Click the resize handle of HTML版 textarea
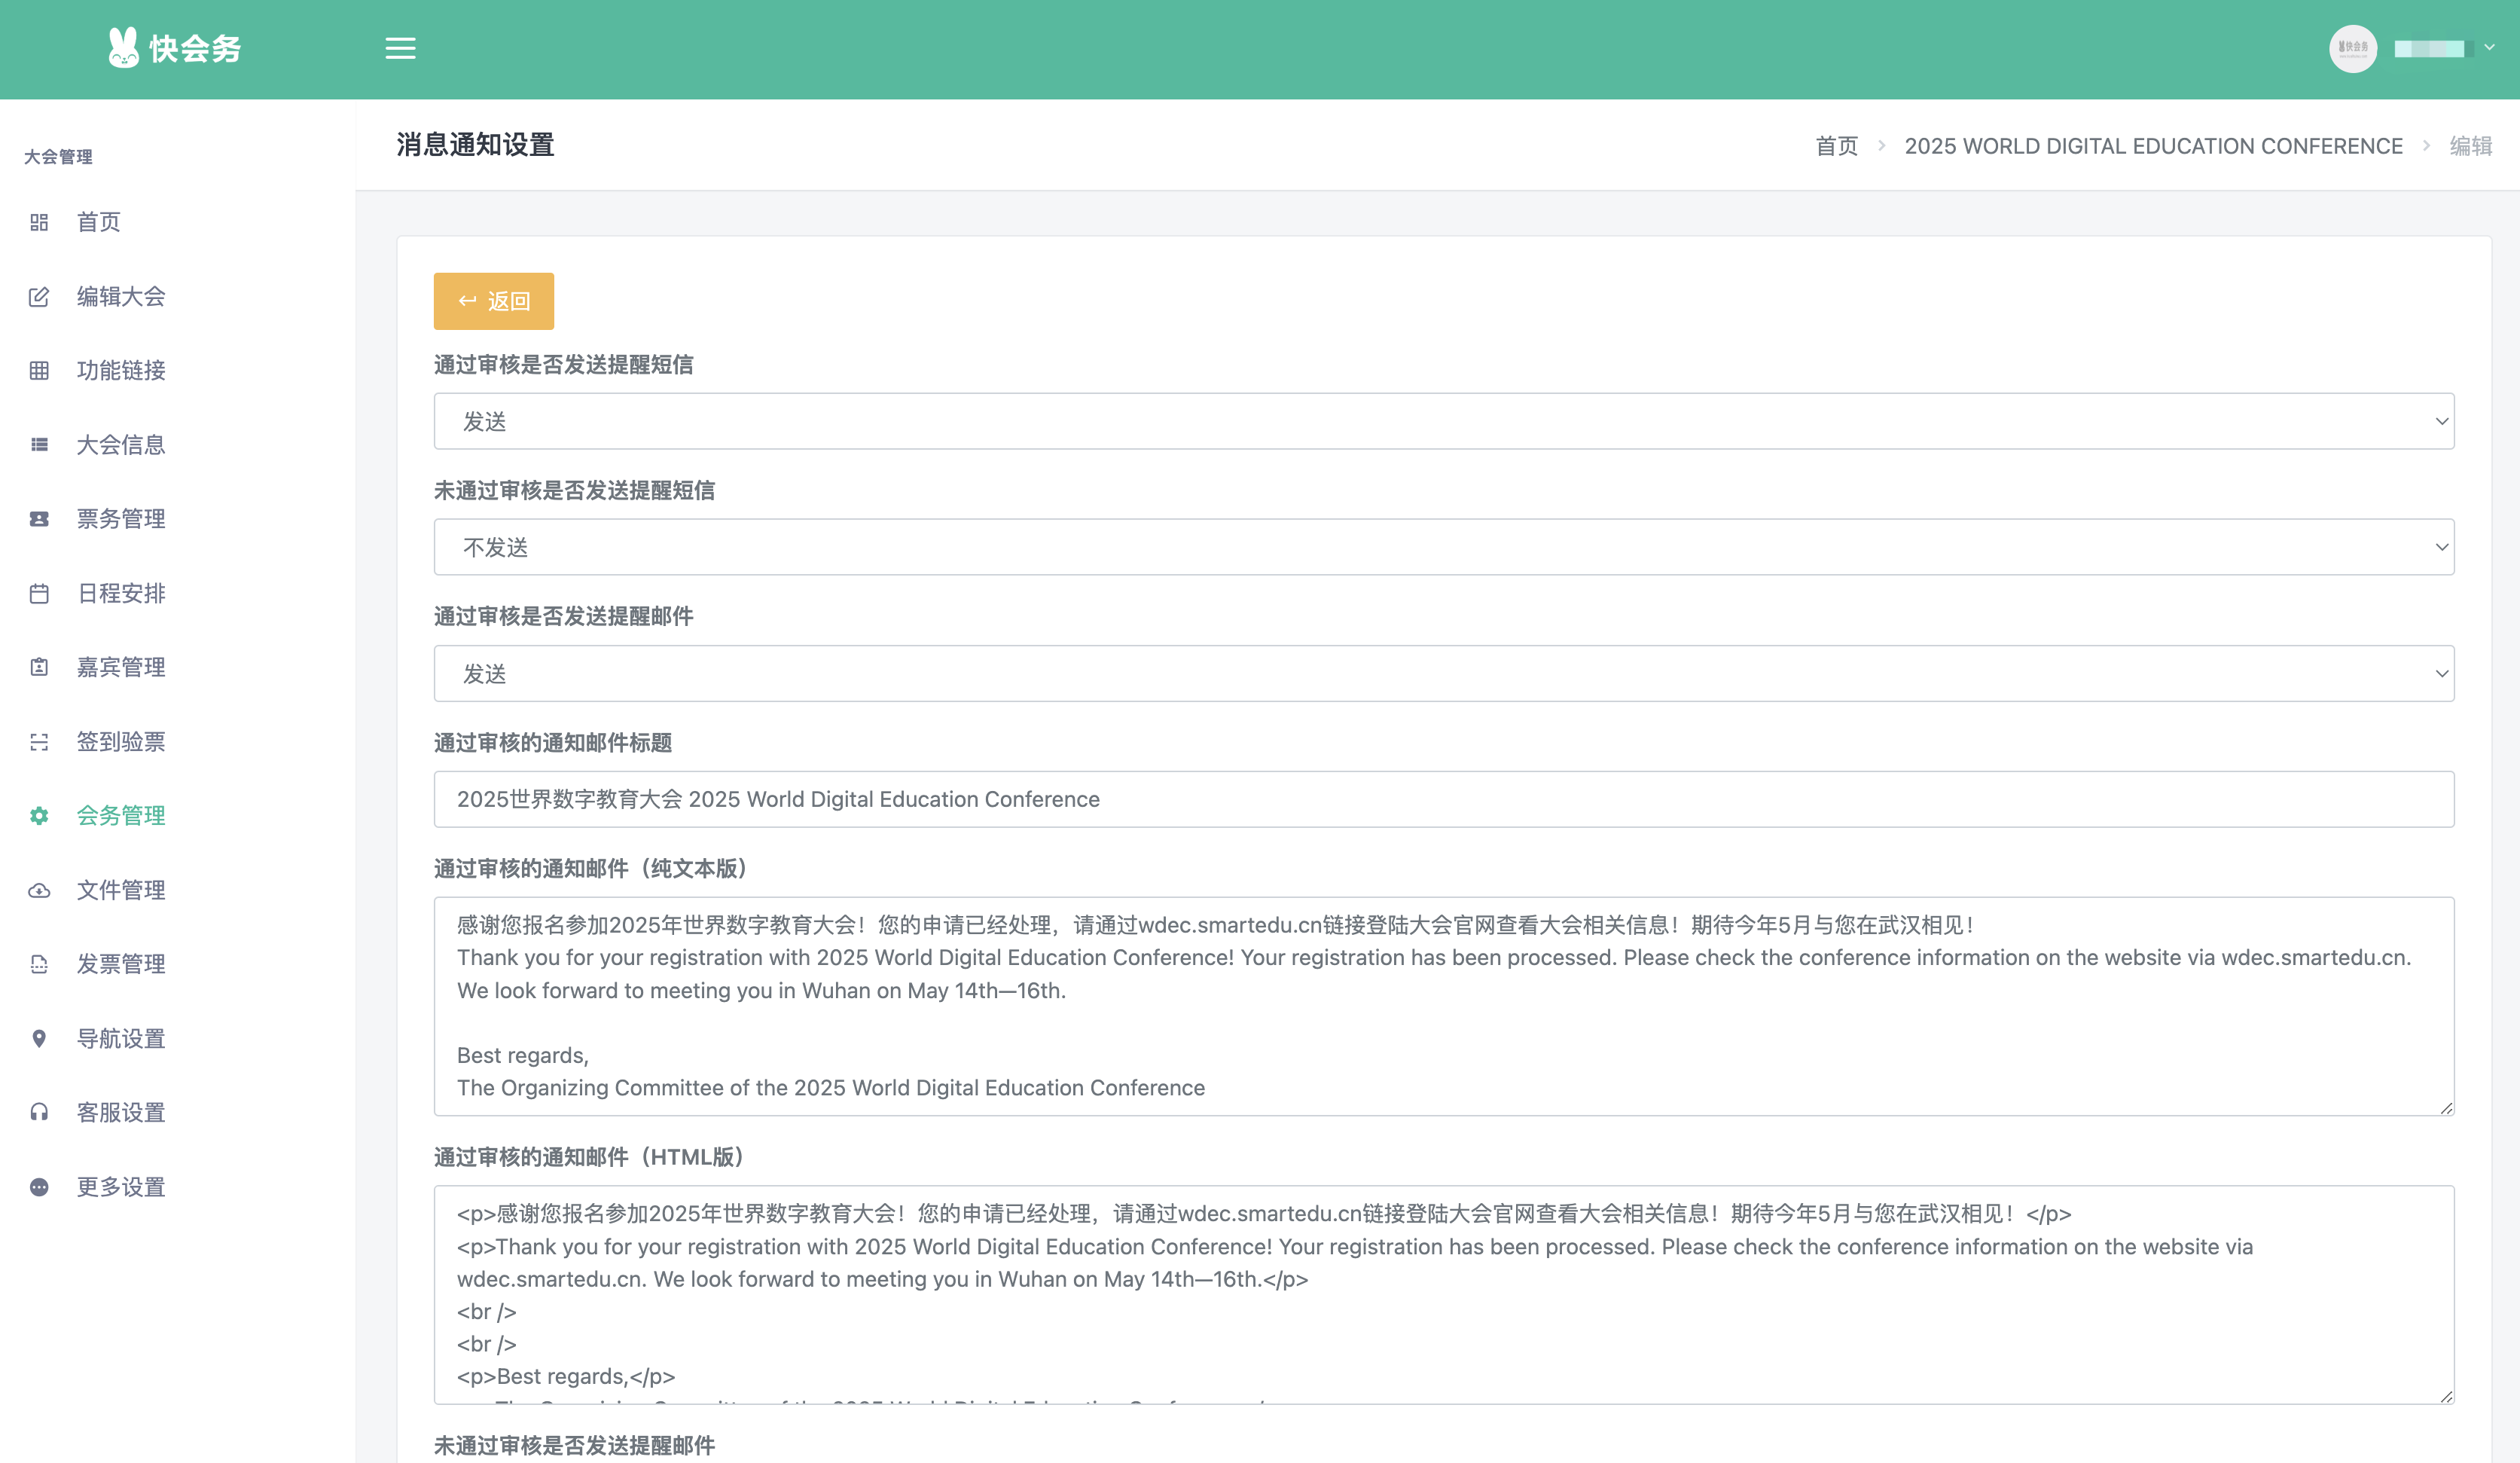 pyautogui.click(x=2446, y=1396)
